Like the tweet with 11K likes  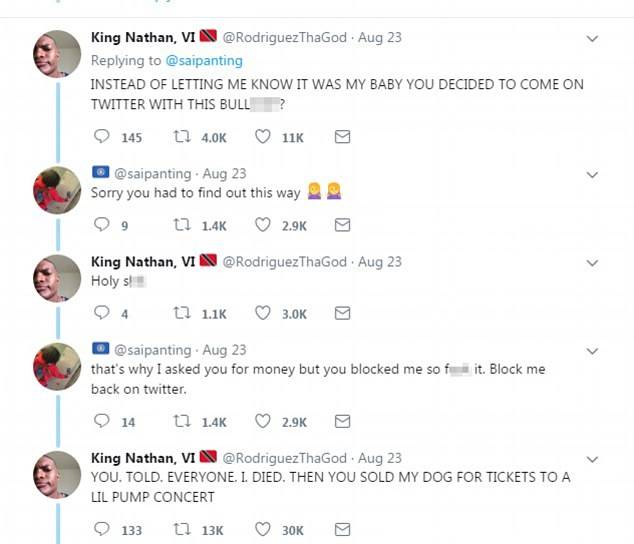pyautogui.click(x=262, y=137)
